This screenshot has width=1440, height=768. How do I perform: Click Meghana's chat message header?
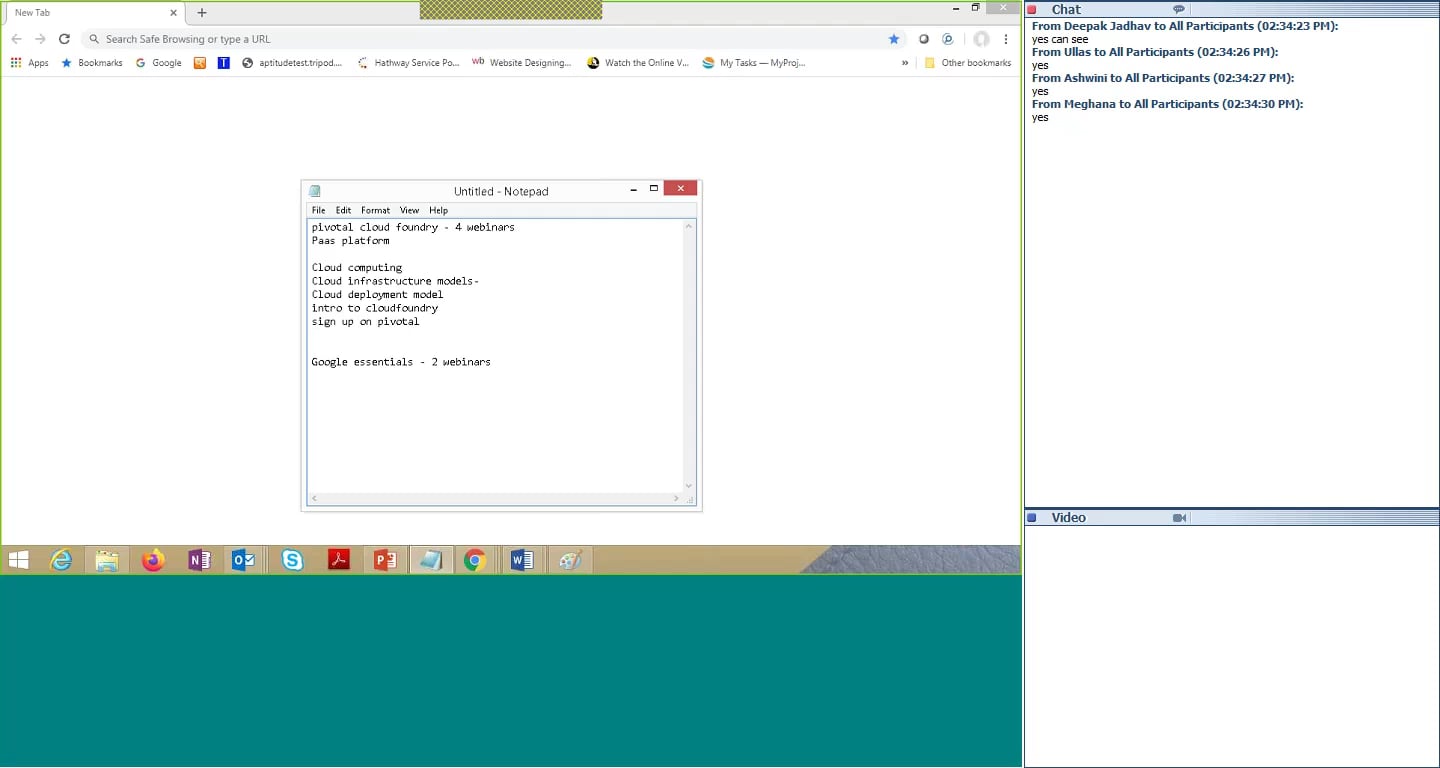tap(1167, 104)
